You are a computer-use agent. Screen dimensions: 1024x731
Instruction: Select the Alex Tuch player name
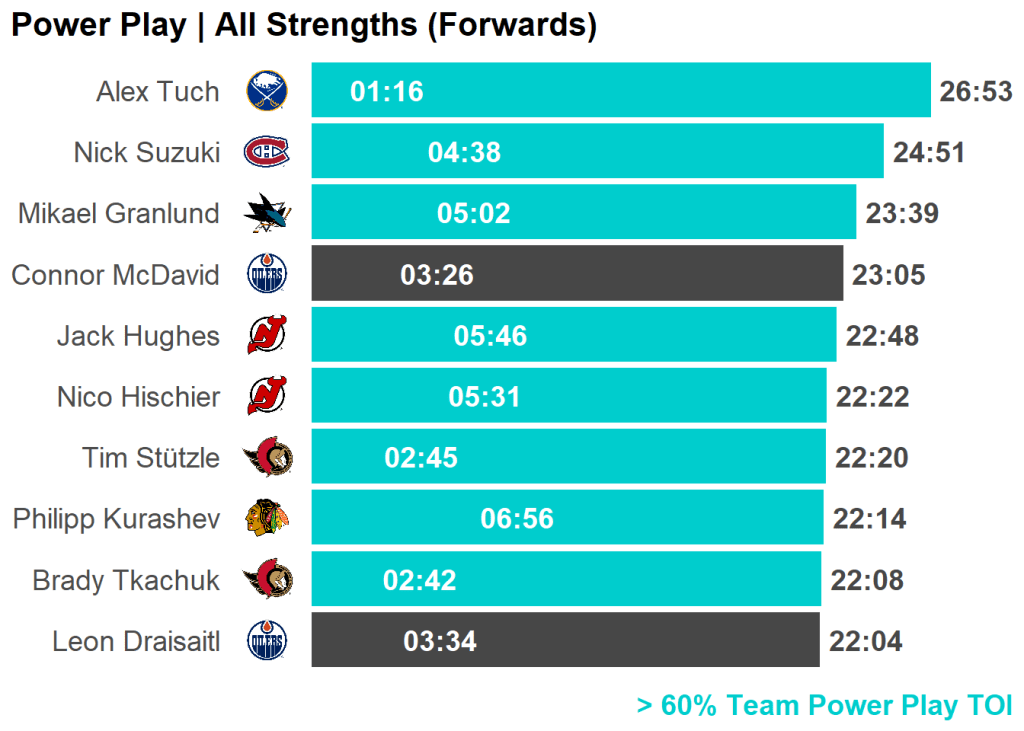[x=157, y=92]
